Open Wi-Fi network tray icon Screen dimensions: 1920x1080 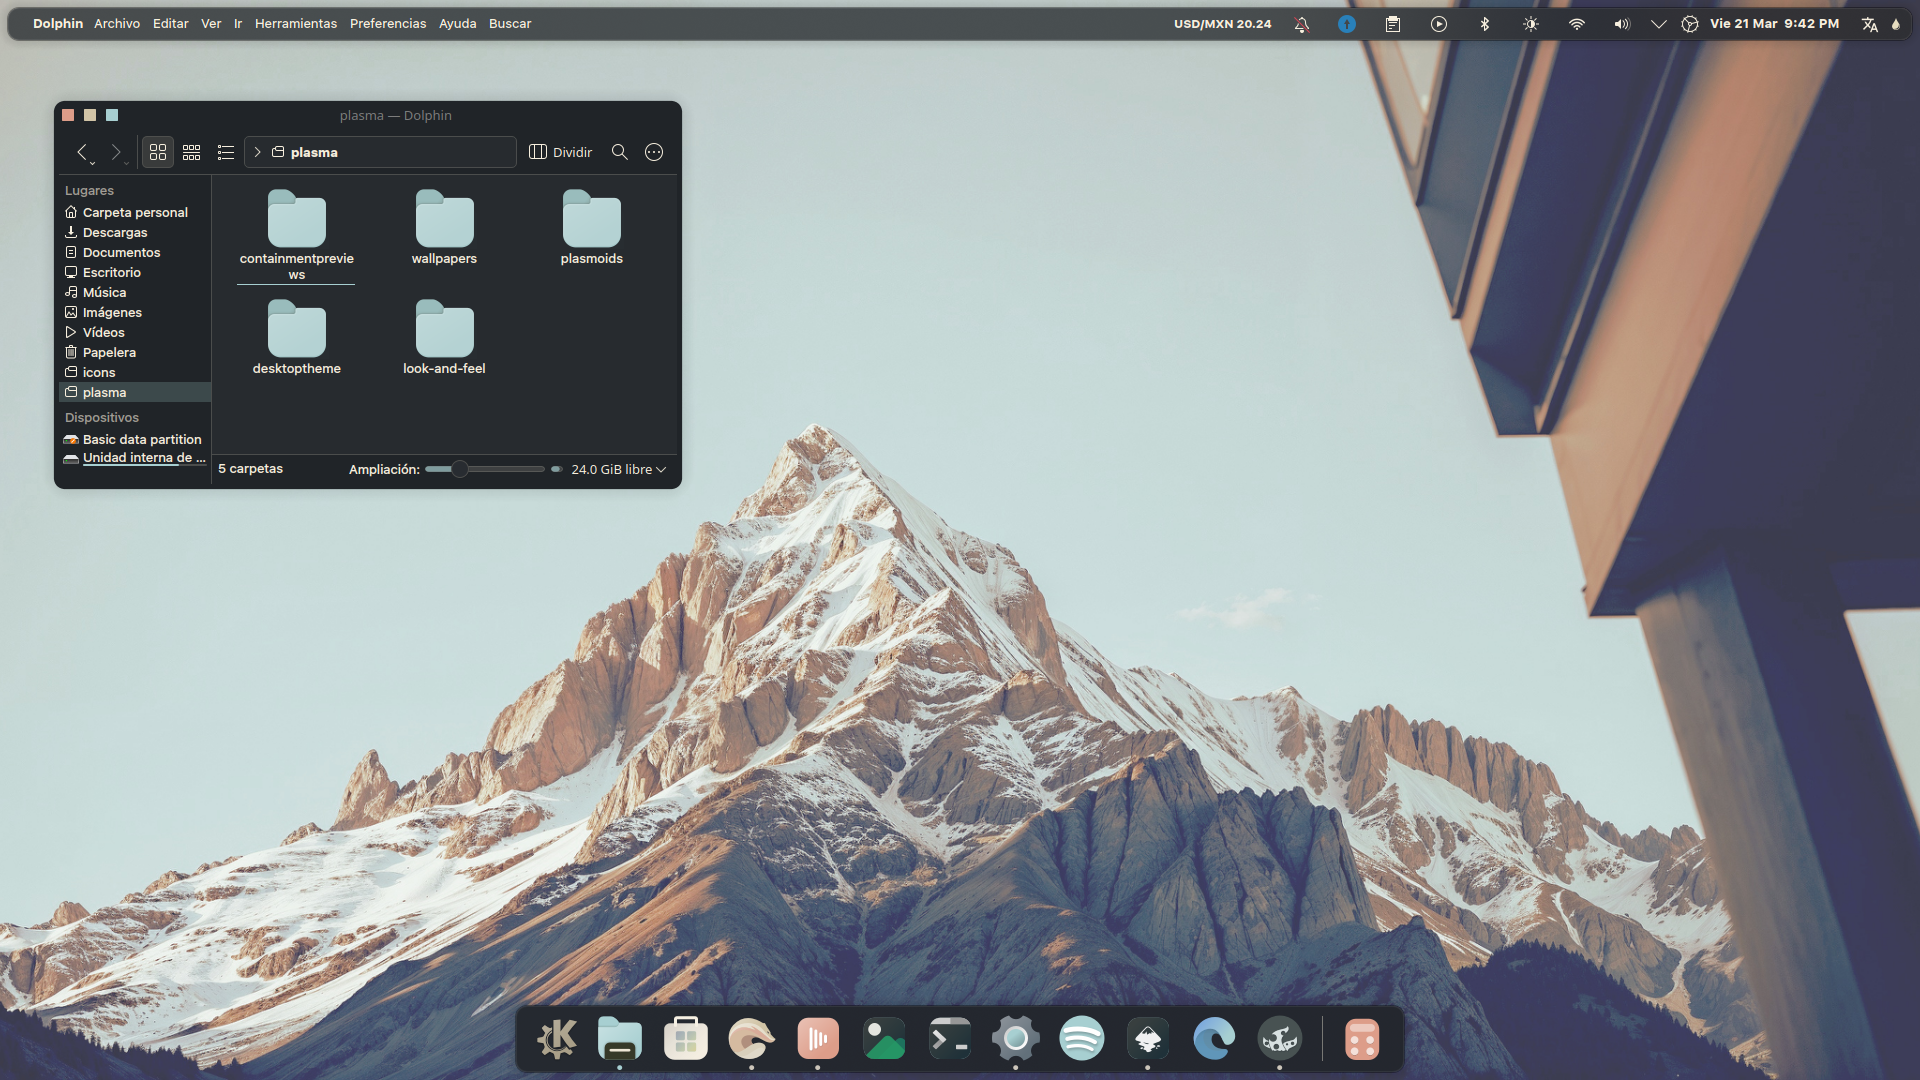coord(1577,24)
